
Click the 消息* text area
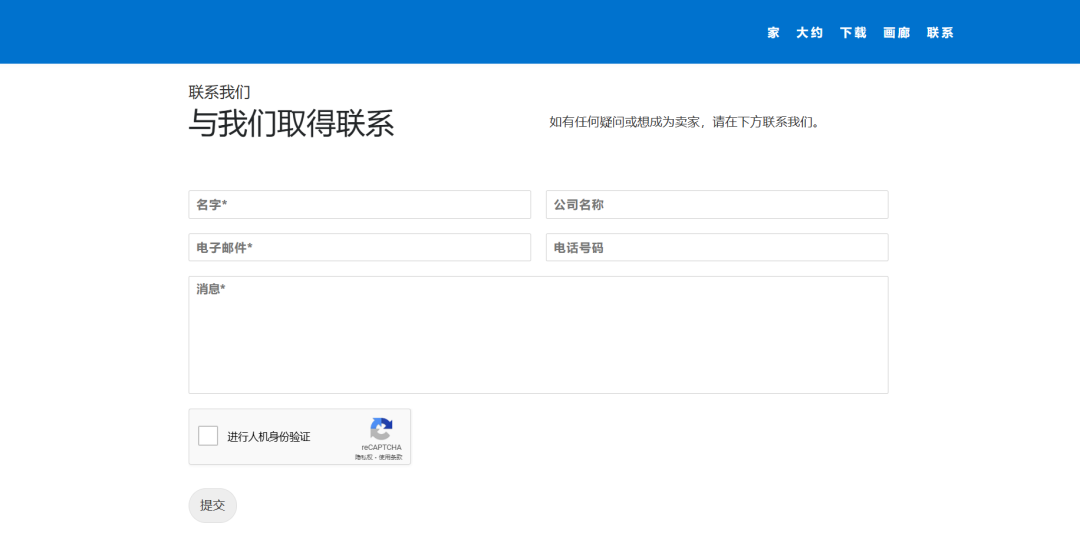click(539, 335)
